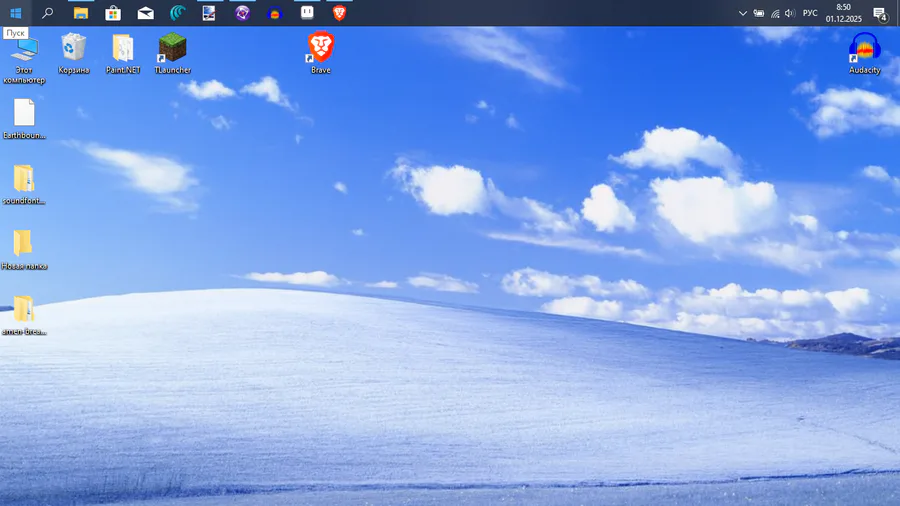Image resolution: width=900 pixels, height=506 pixels.
Task: Open the Mail app on taskbar
Action: pyautogui.click(x=145, y=13)
